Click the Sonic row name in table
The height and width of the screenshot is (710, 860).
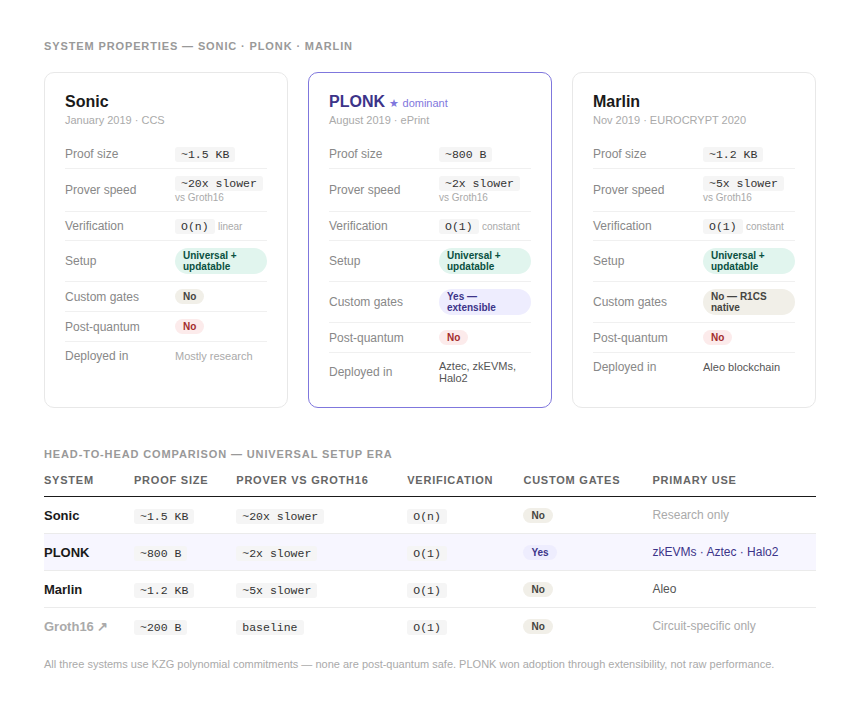[61, 516]
